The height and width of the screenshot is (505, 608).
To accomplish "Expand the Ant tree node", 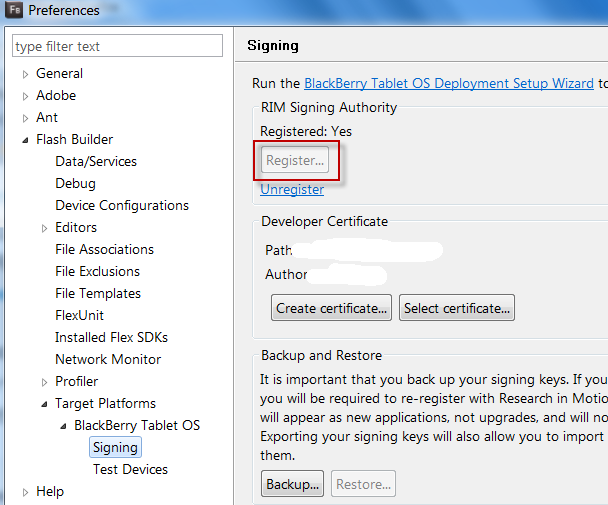I will (x=25, y=118).
